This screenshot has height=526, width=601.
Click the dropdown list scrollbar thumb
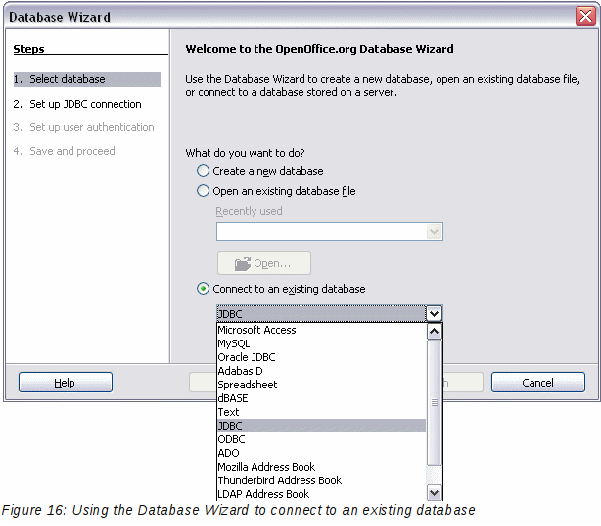tap(434, 402)
